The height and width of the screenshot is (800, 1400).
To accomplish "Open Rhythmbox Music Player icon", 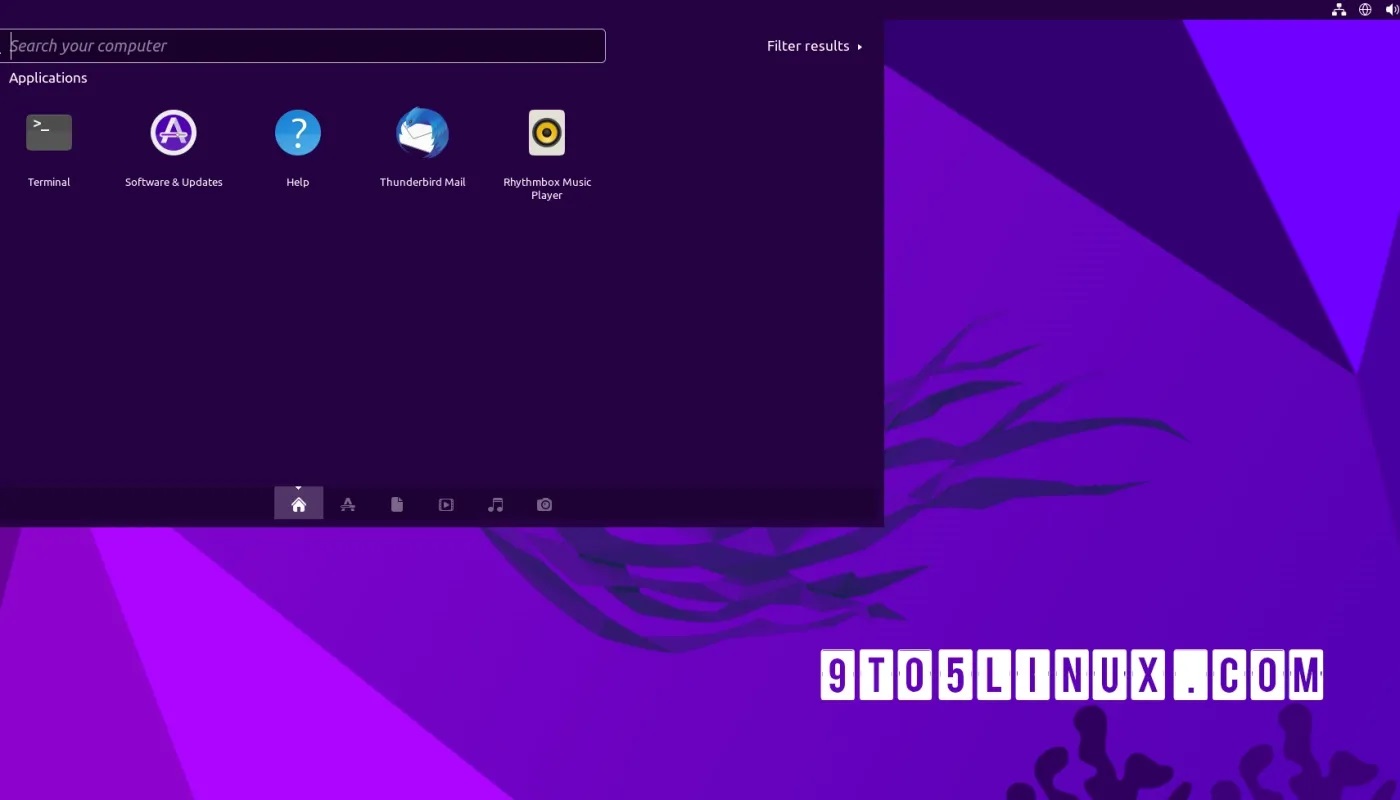I will (547, 132).
